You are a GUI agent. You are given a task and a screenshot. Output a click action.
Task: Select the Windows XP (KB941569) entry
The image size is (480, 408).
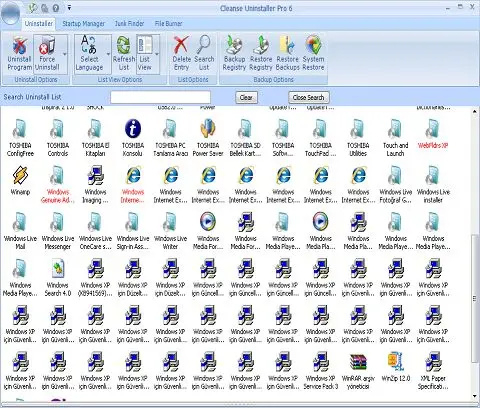[x=95, y=278]
